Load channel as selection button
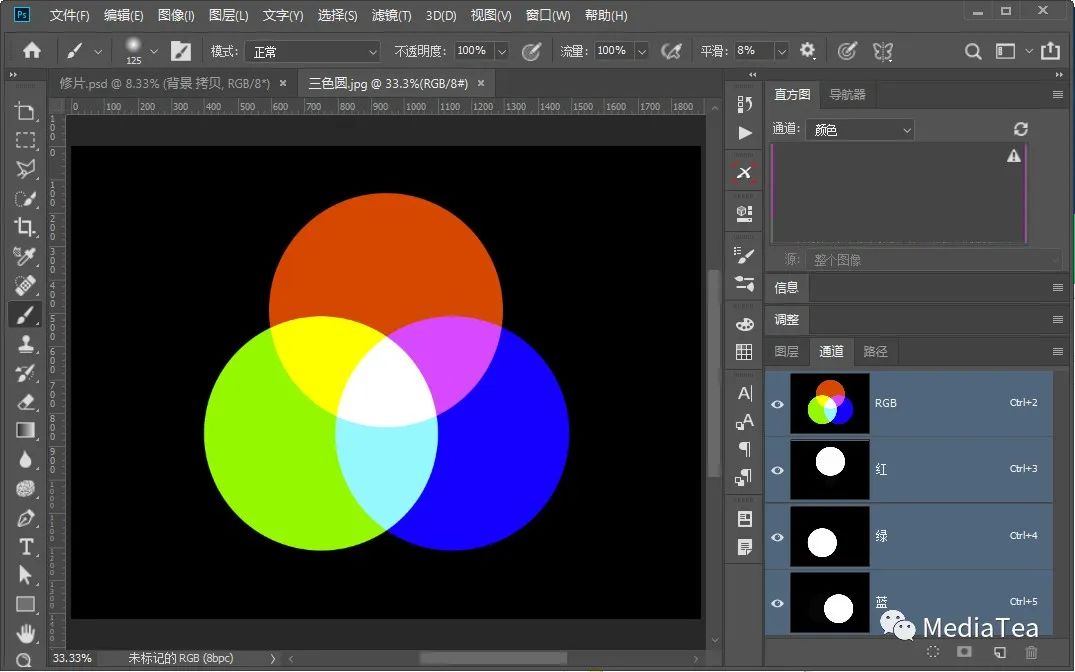This screenshot has width=1075, height=672. click(932, 651)
